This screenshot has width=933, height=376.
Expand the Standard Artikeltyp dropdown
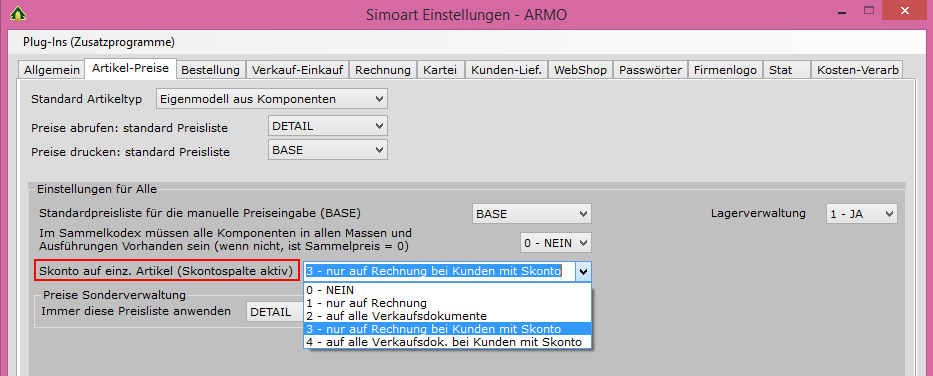[x=272, y=99]
